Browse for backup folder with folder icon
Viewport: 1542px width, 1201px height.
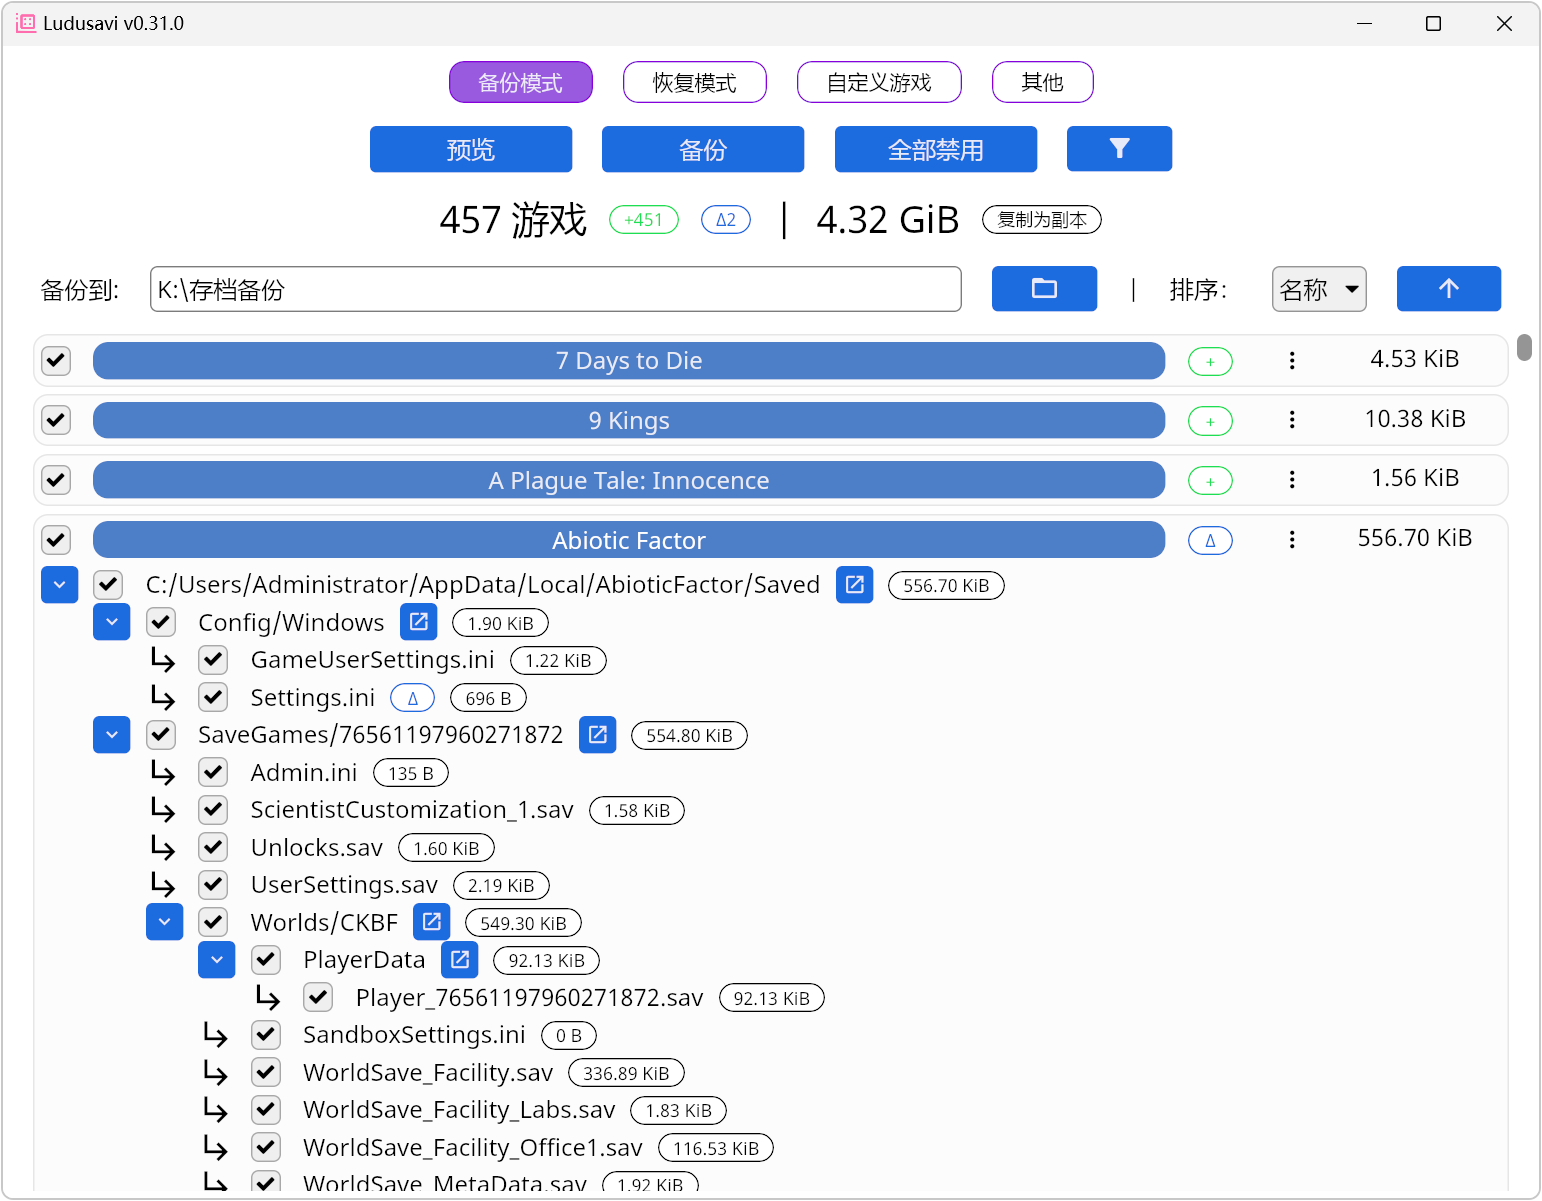coord(1044,289)
